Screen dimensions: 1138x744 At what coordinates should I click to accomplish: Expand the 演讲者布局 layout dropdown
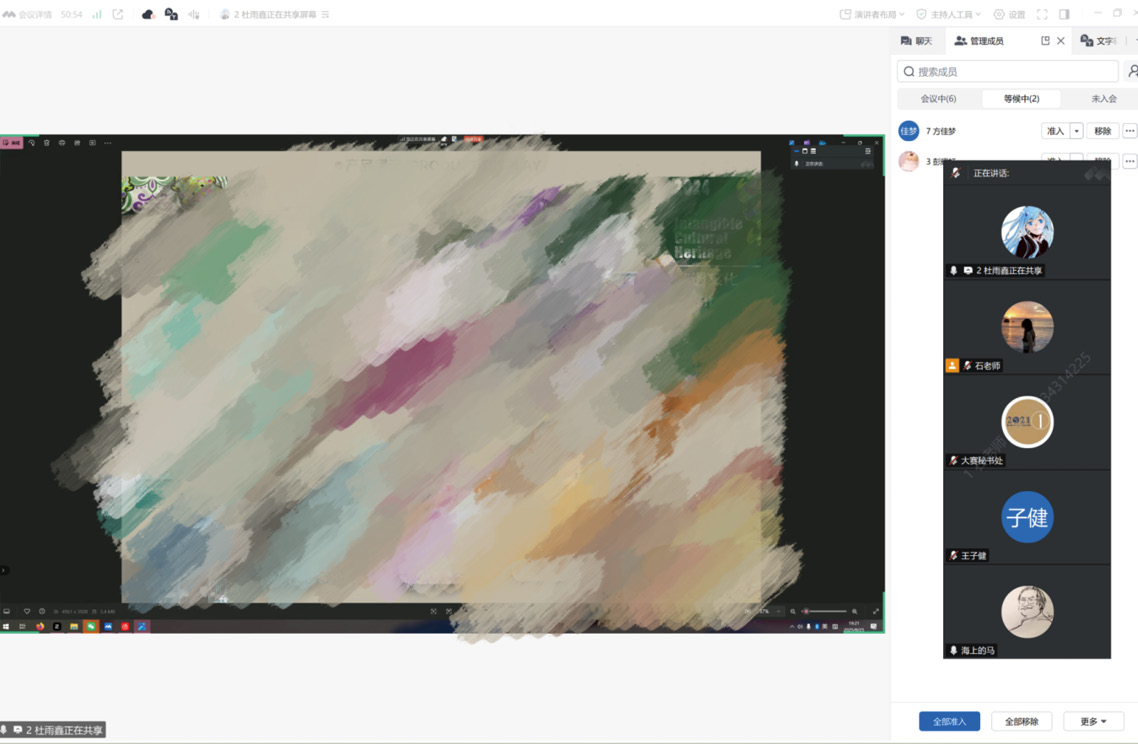872,15
